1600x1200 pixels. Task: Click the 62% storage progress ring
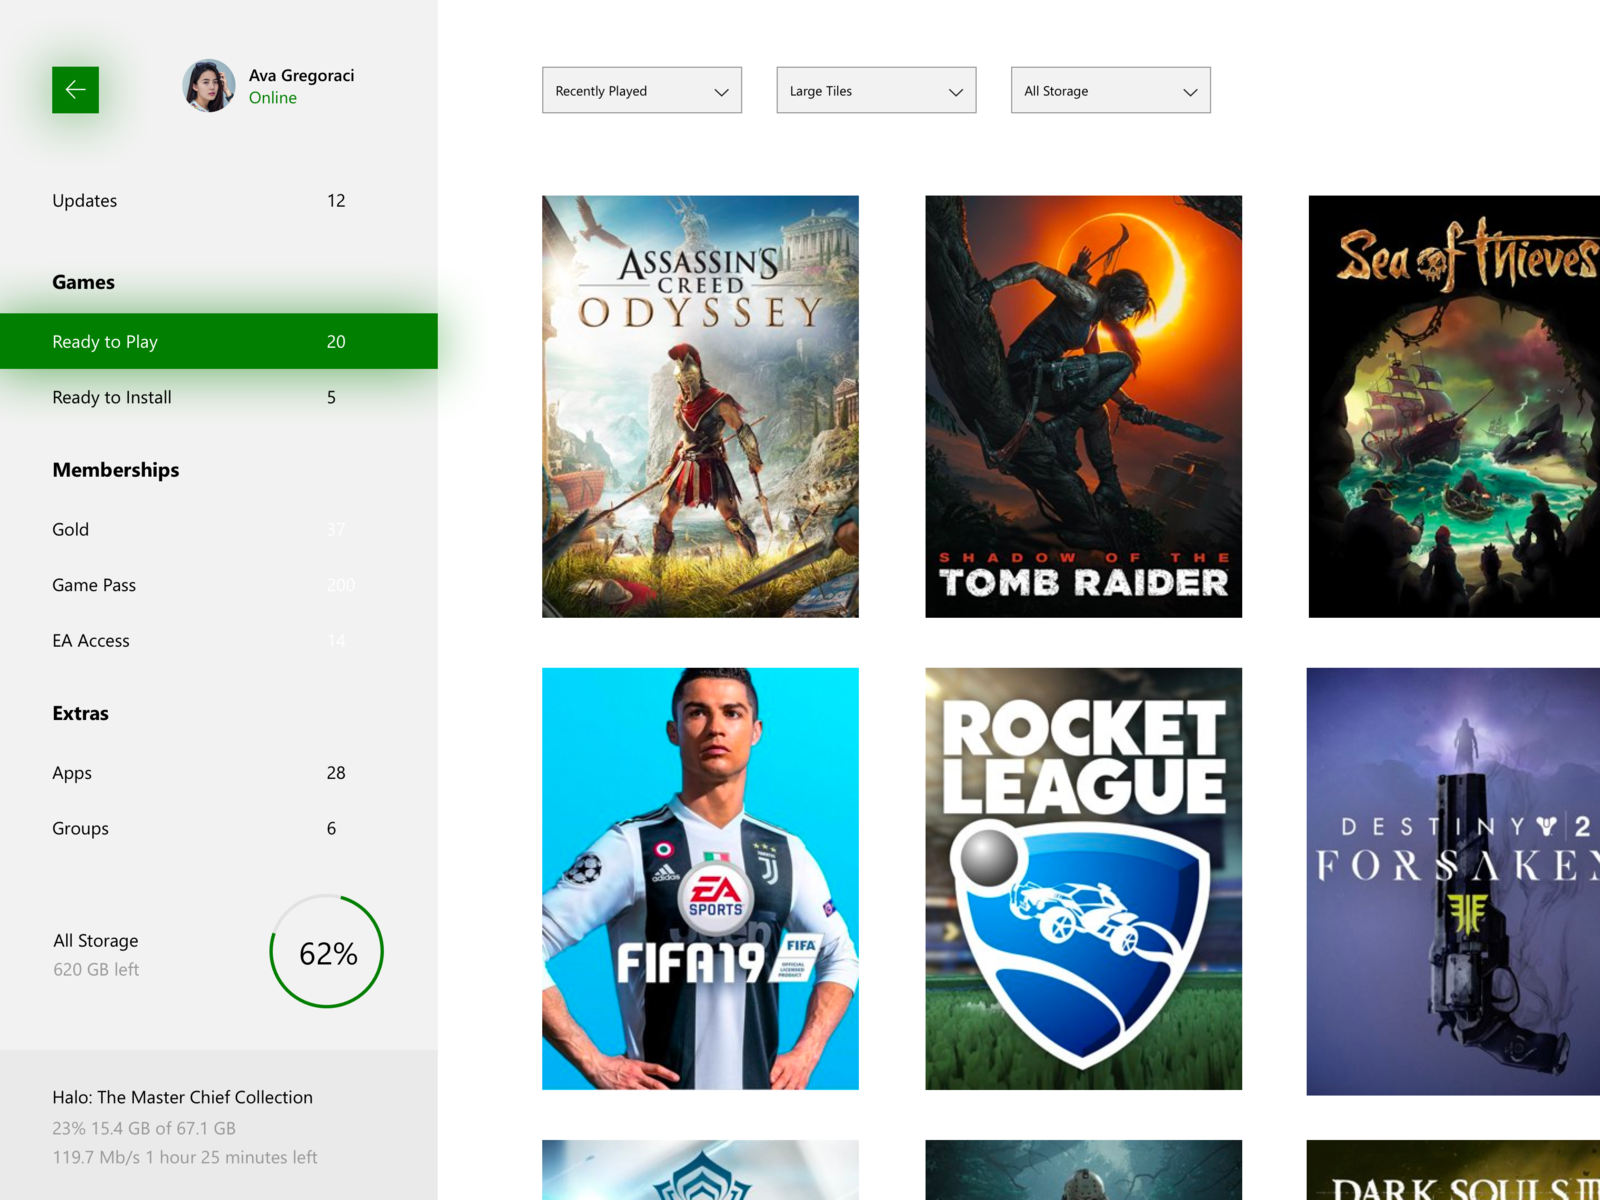click(326, 952)
